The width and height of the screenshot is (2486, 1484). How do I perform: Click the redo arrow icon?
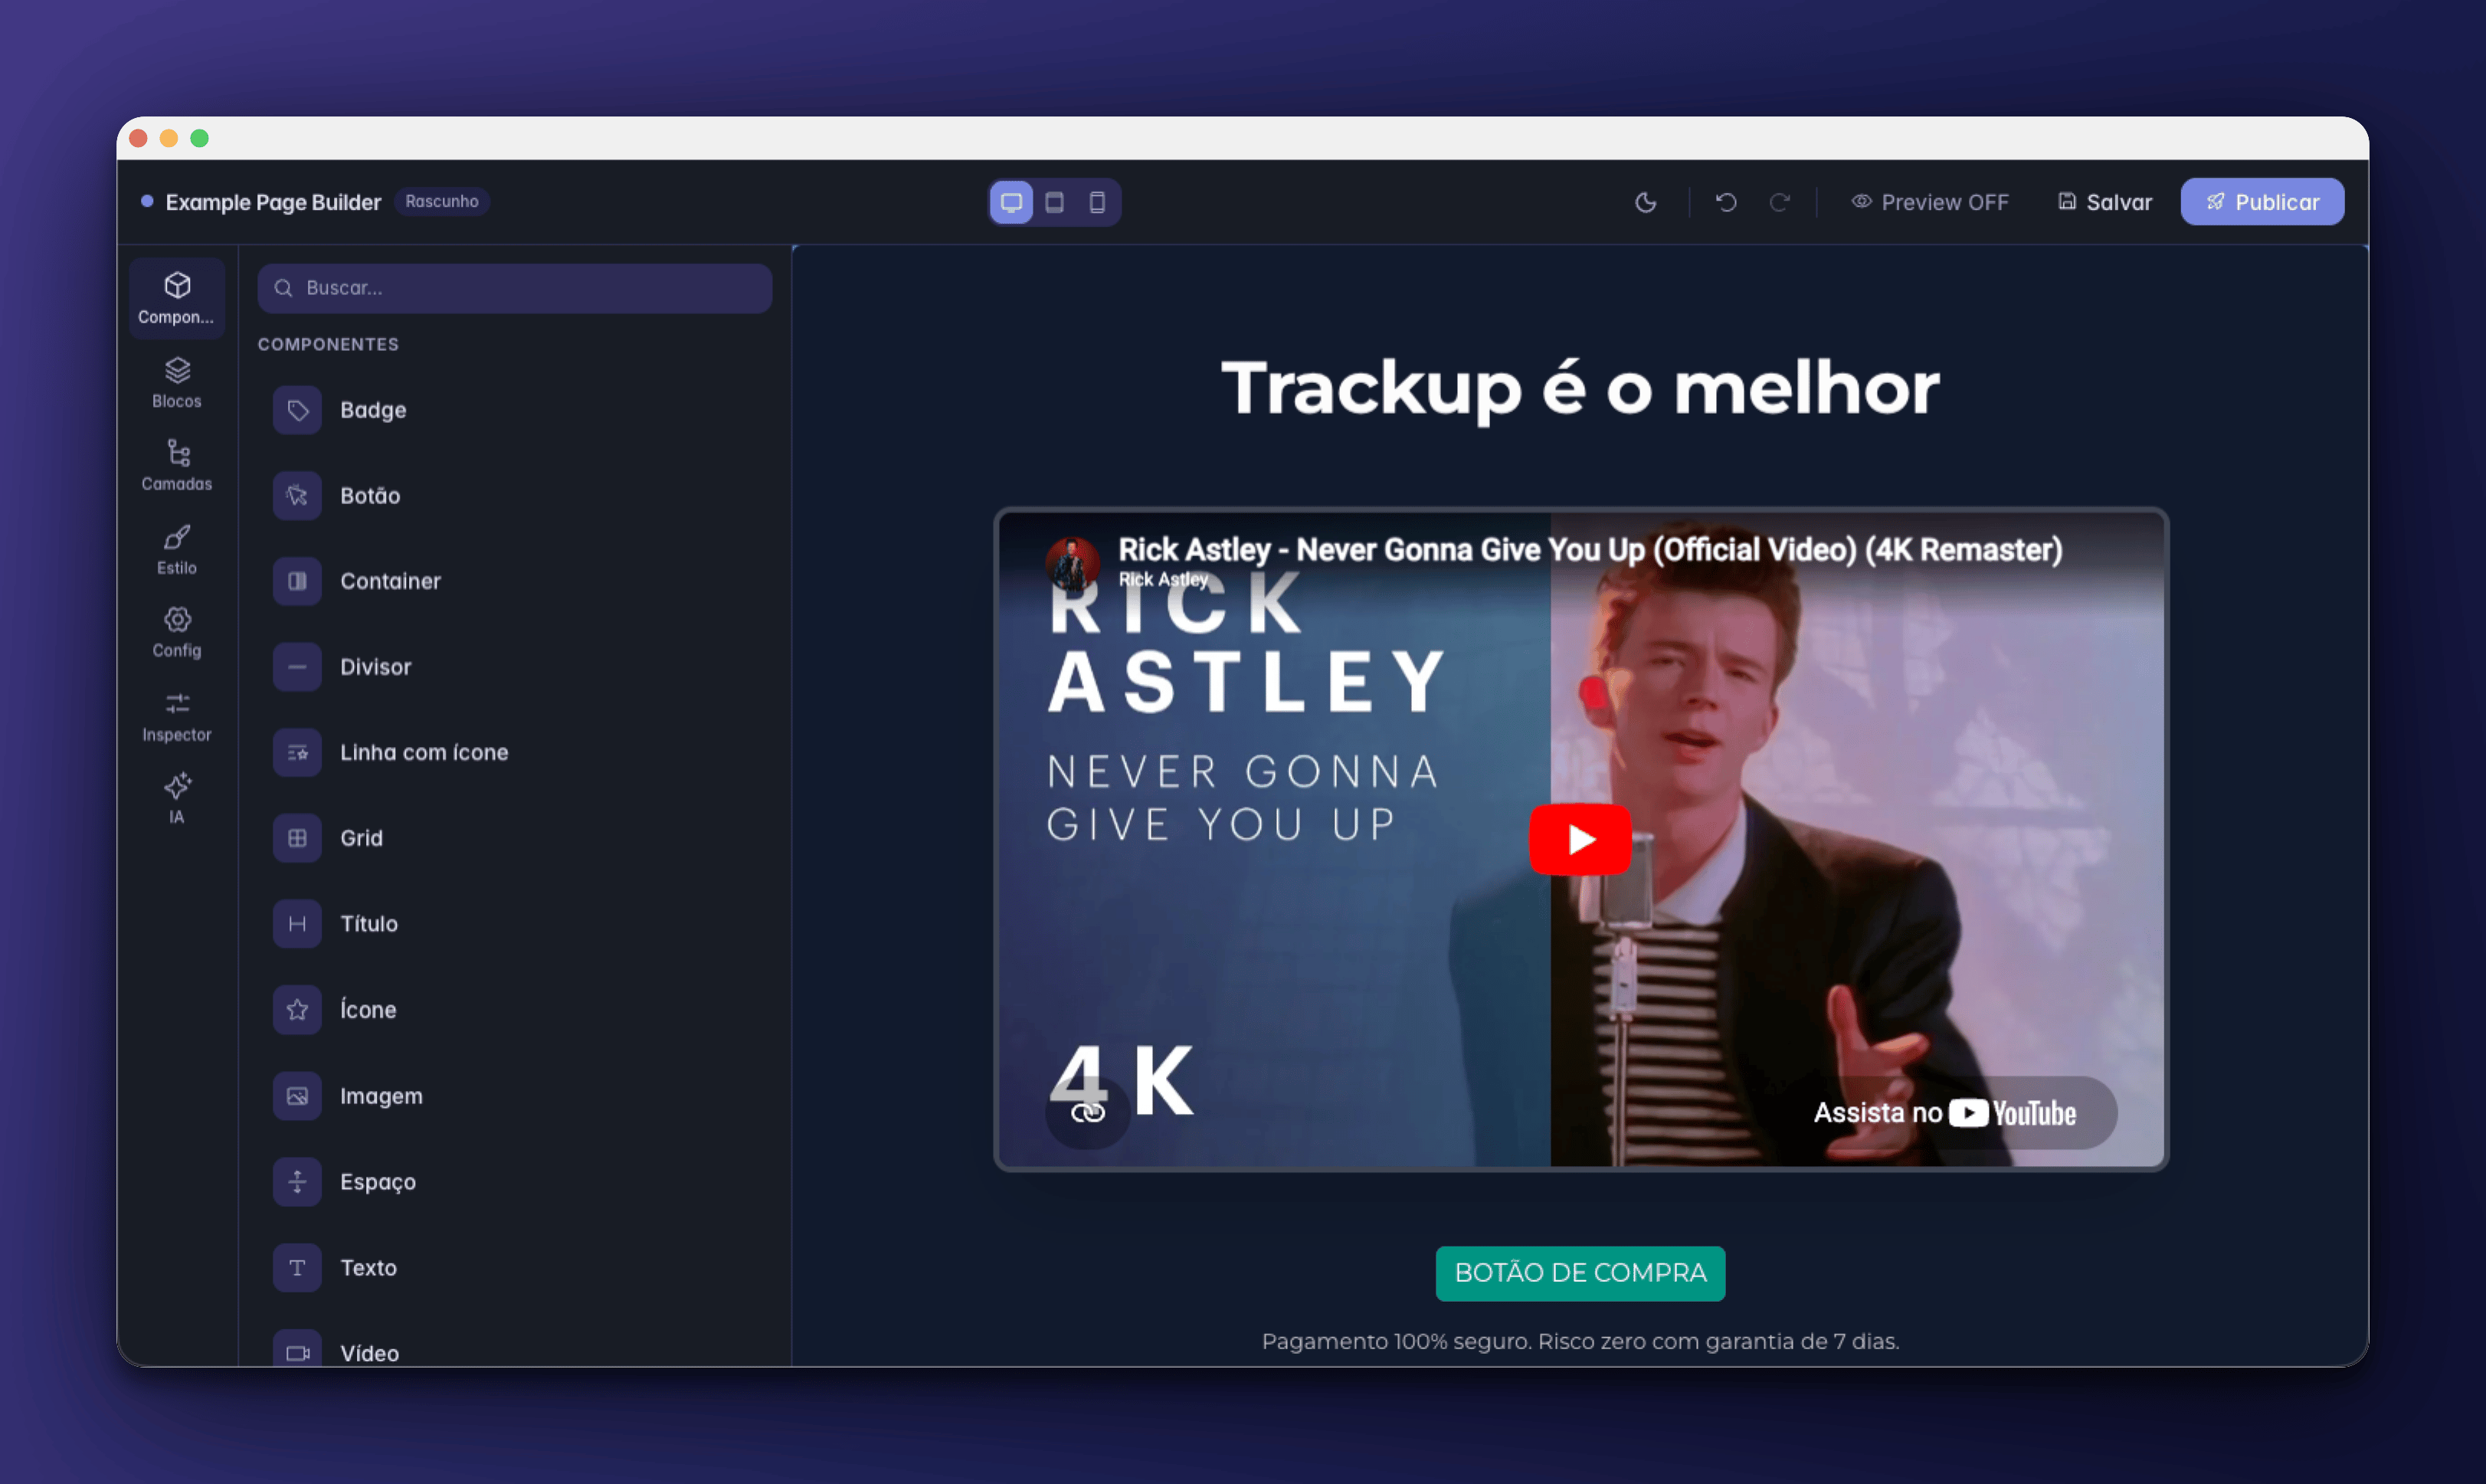(1779, 202)
